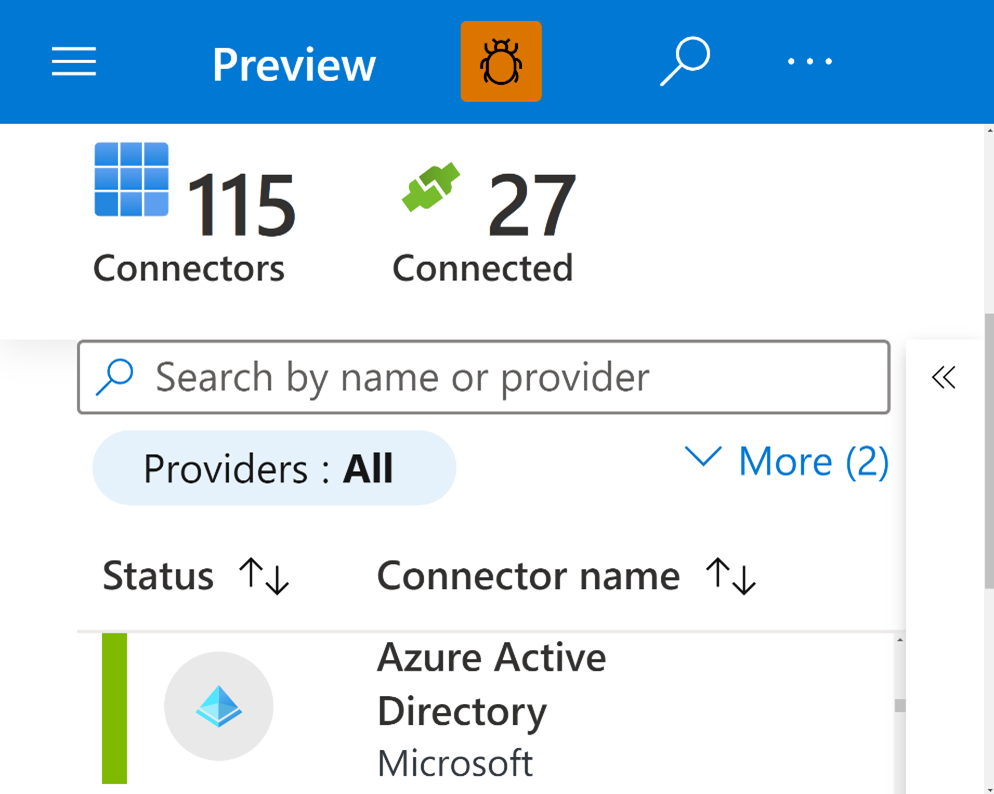Collapse the side panel with the double chevron
This screenshot has height=794, width=994.
pyautogui.click(x=943, y=379)
